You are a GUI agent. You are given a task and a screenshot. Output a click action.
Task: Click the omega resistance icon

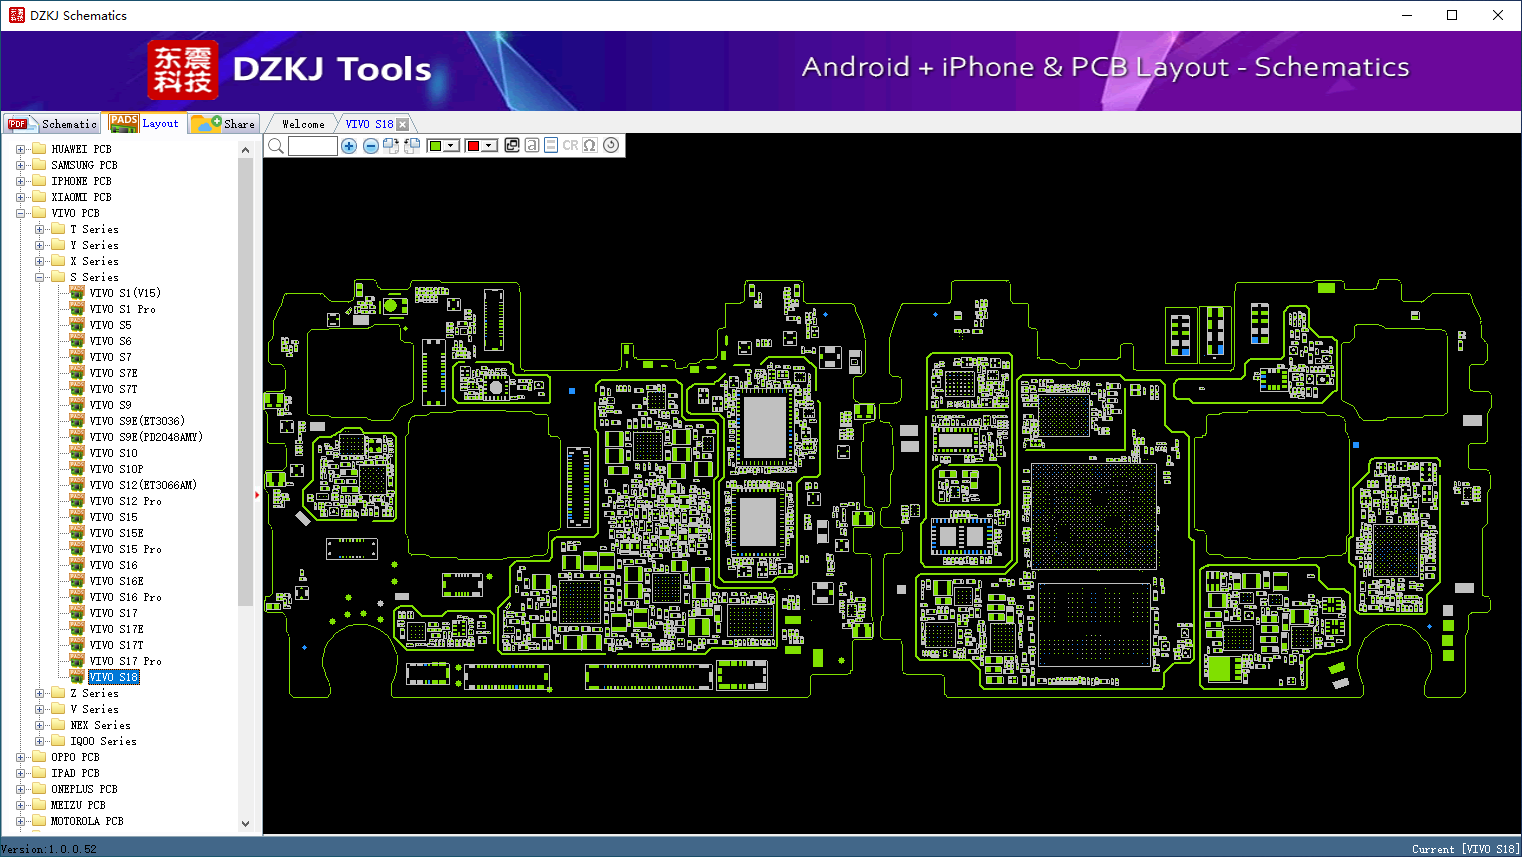click(590, 145)
